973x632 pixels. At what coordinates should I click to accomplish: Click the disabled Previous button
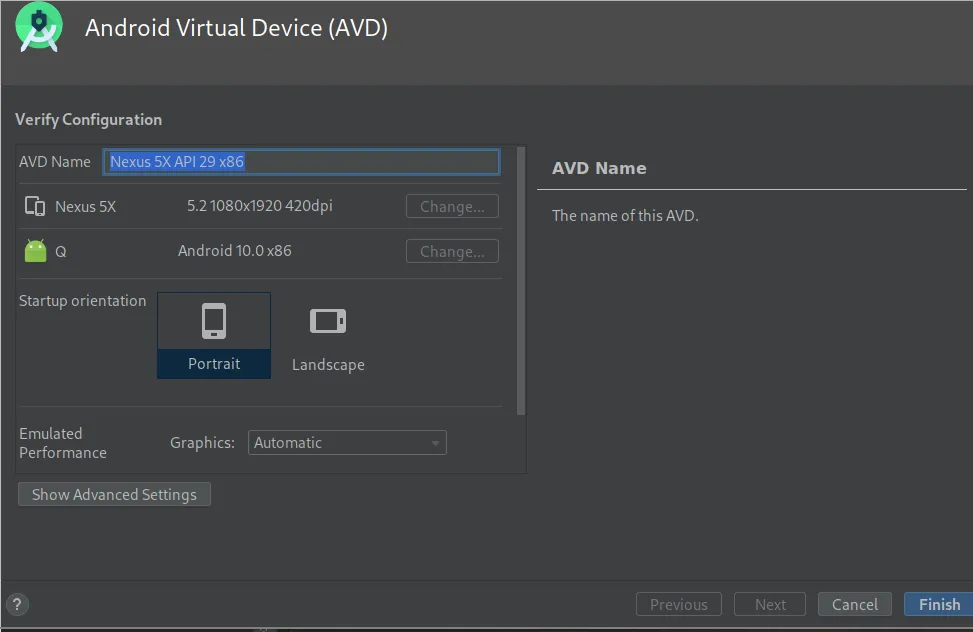click(x=679, y=604)
